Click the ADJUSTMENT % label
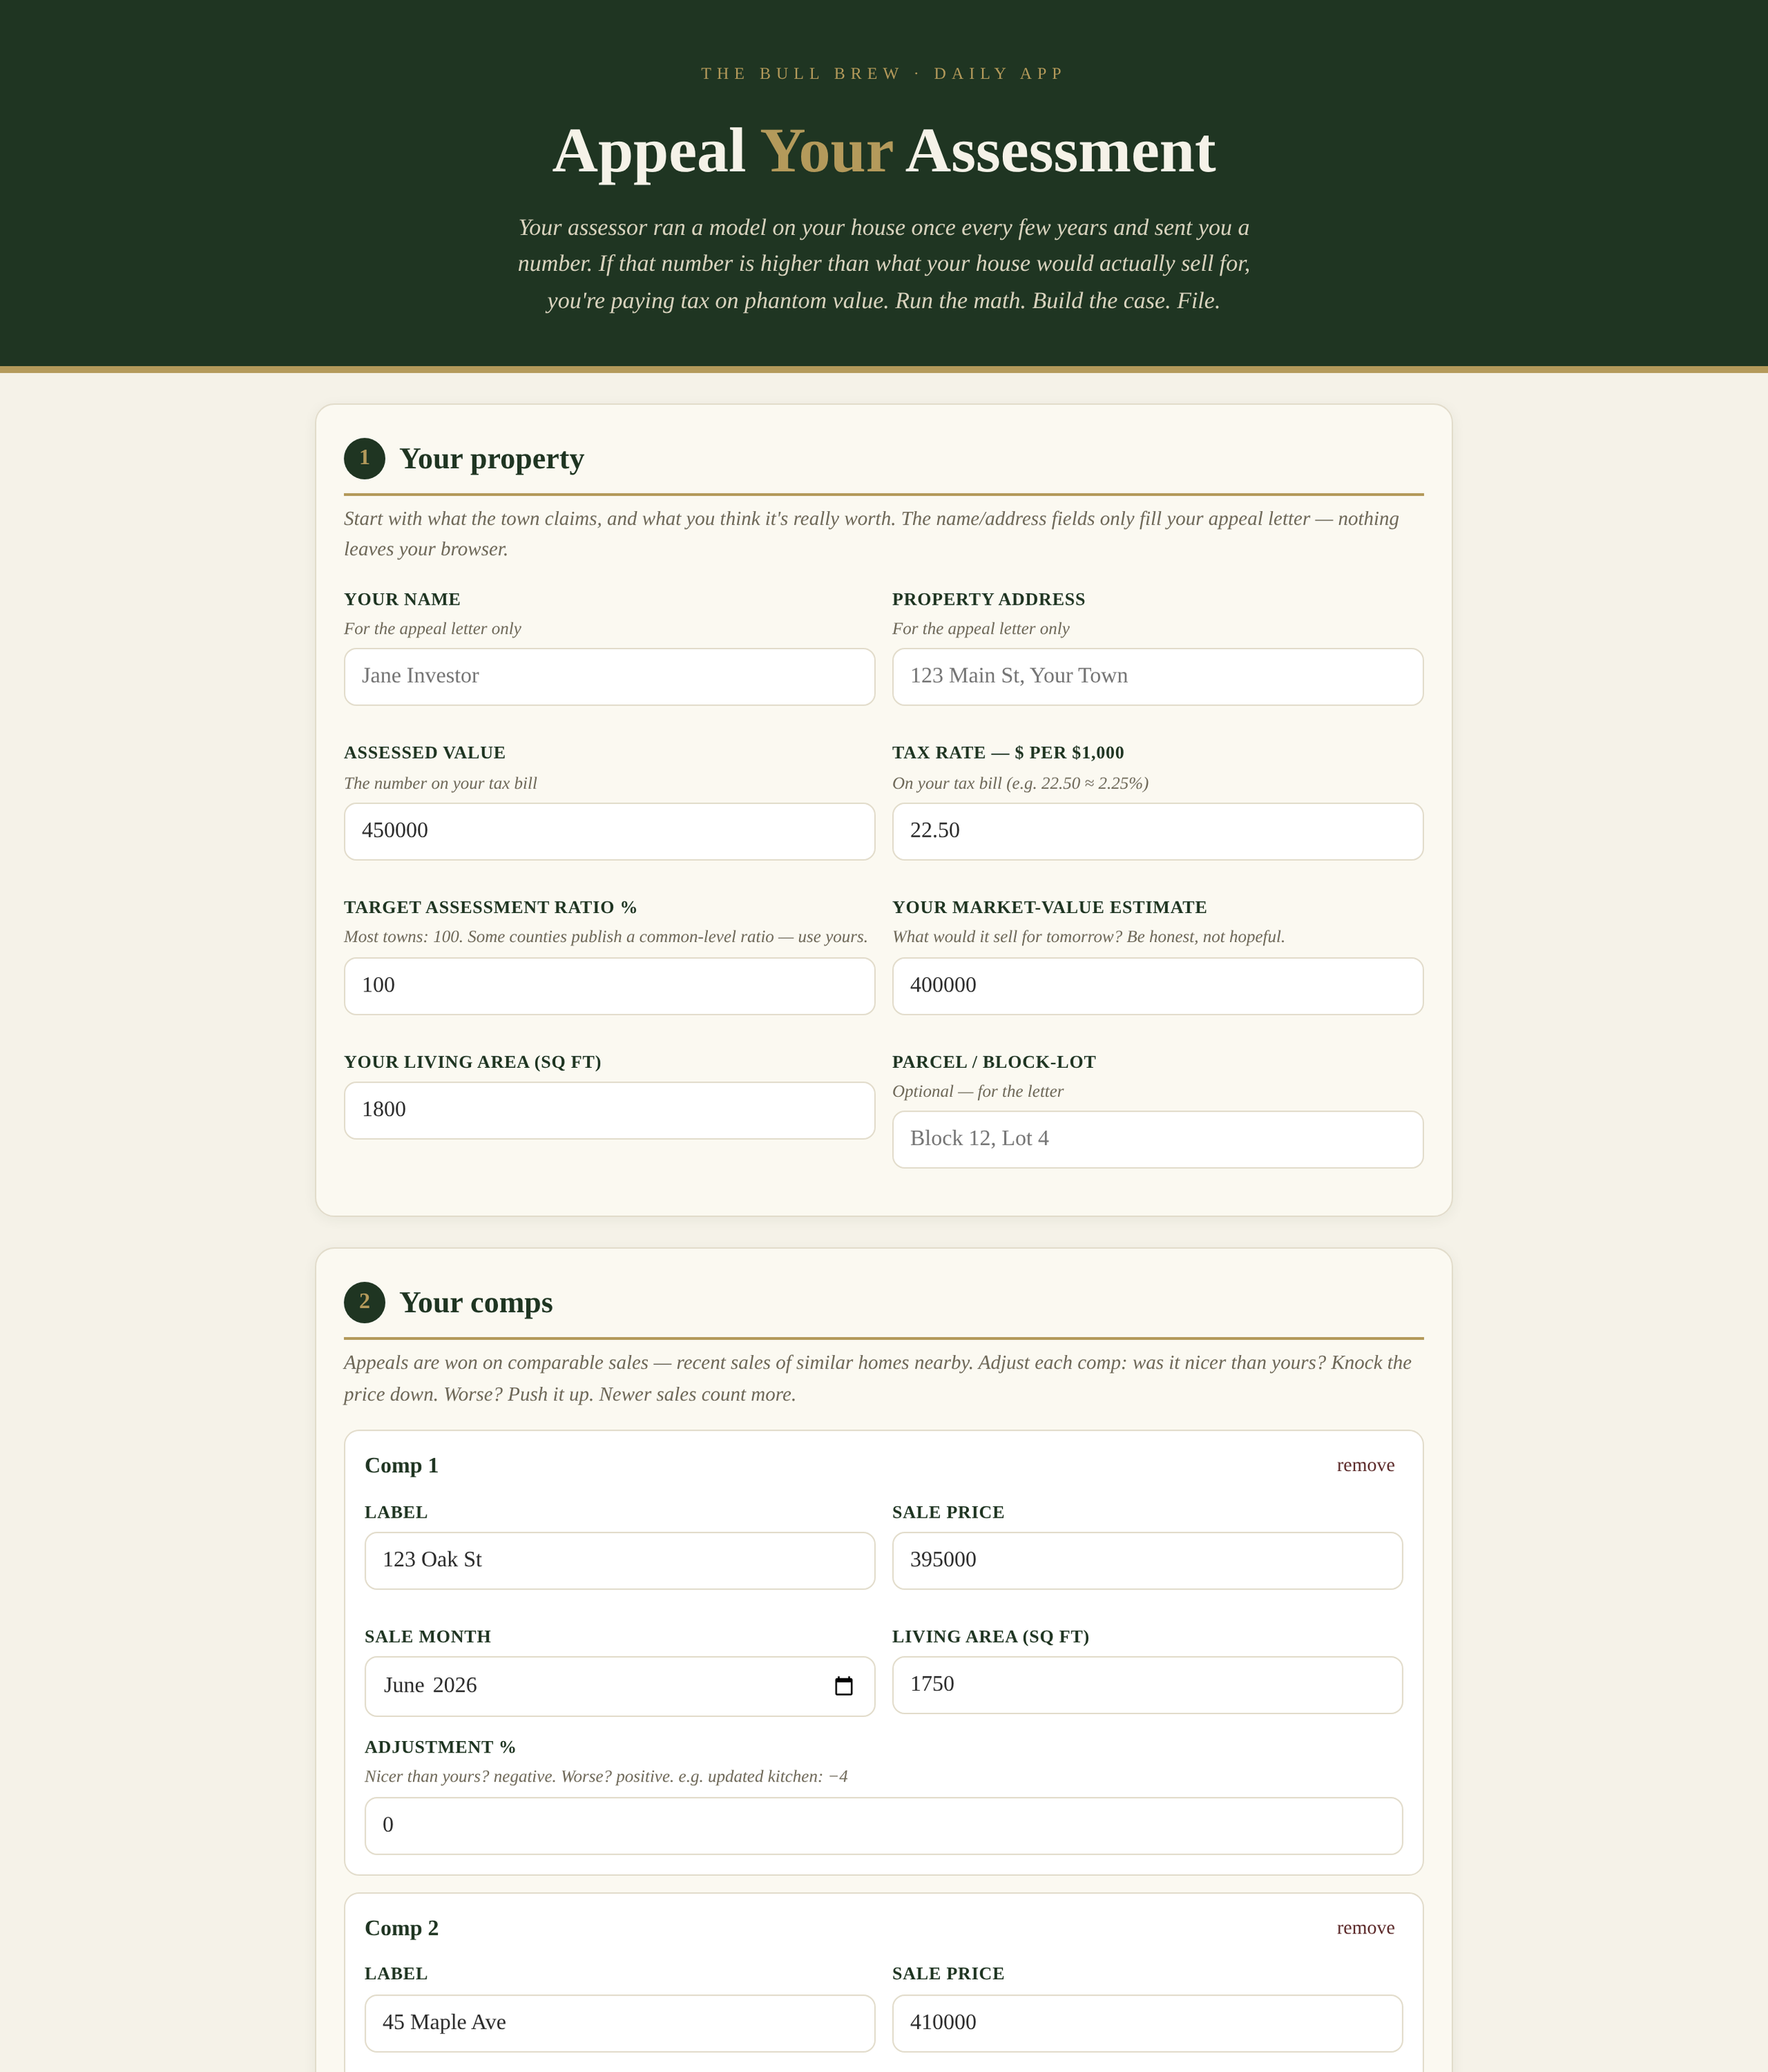 [x=440, y=1747]
